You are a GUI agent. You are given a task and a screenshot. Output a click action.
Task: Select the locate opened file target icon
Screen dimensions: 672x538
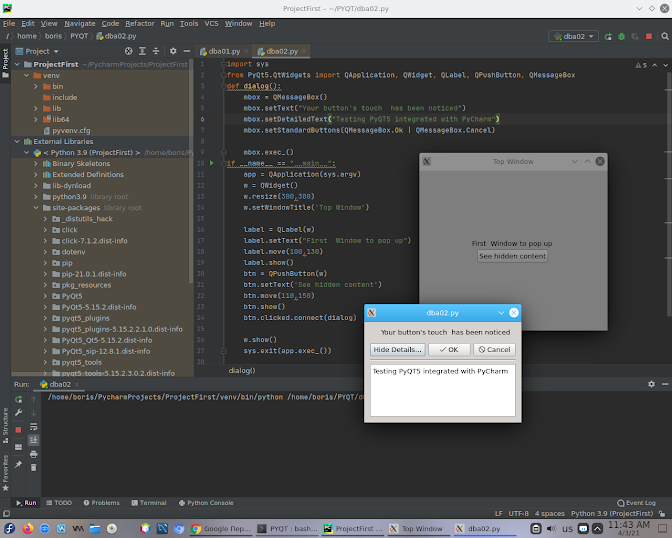[129, 51]
